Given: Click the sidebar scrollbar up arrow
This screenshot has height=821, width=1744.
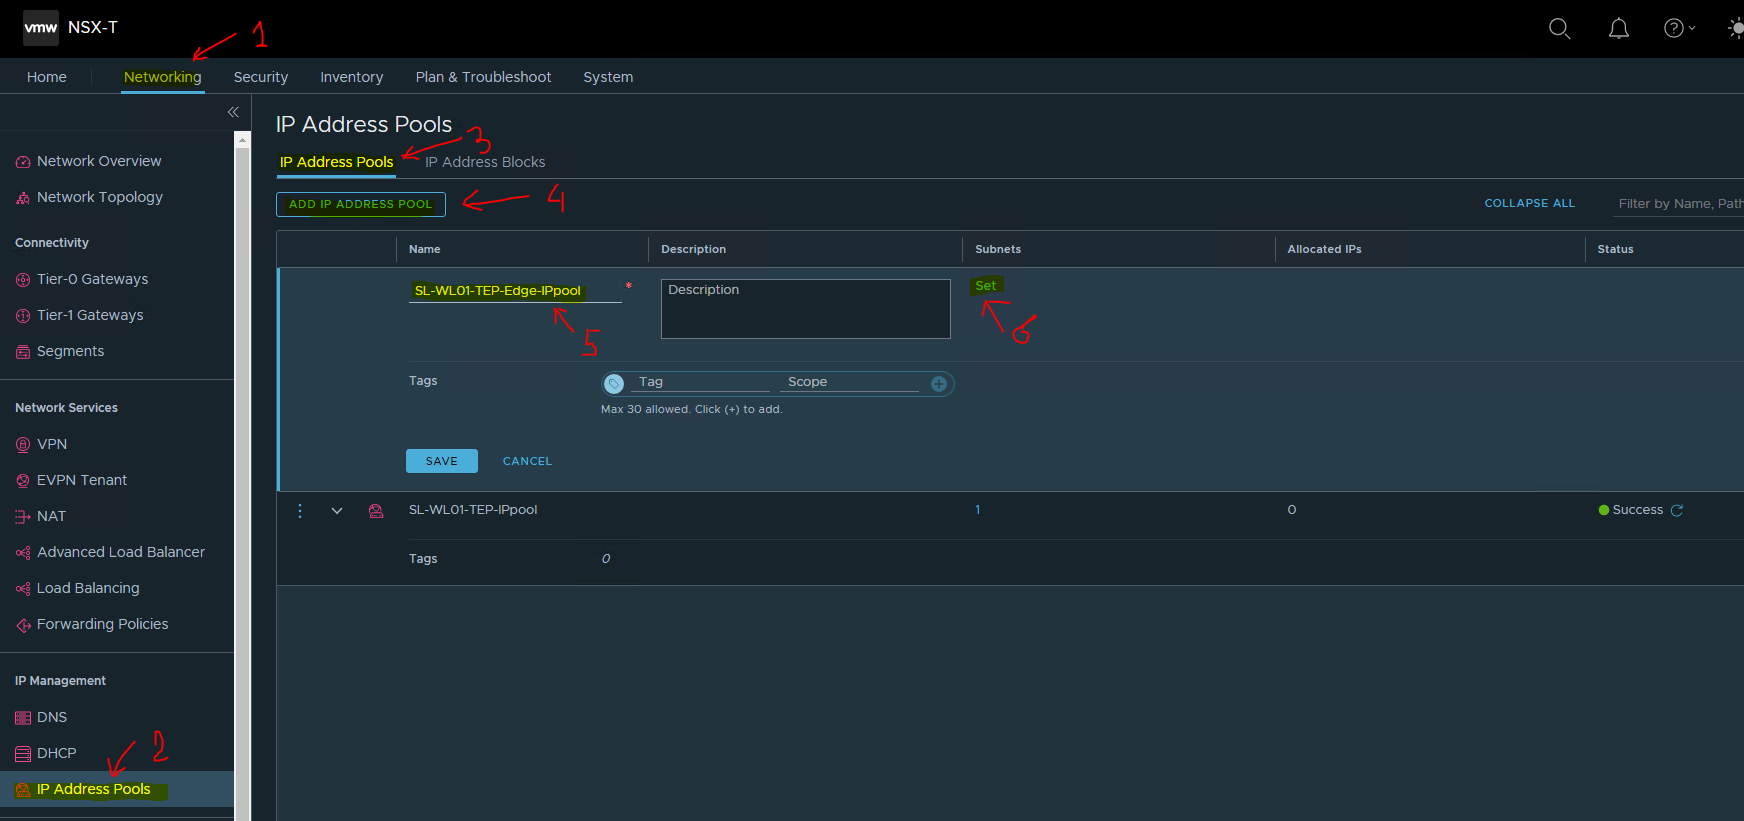Looking at the screenshot, I should (x=243, y=141).
